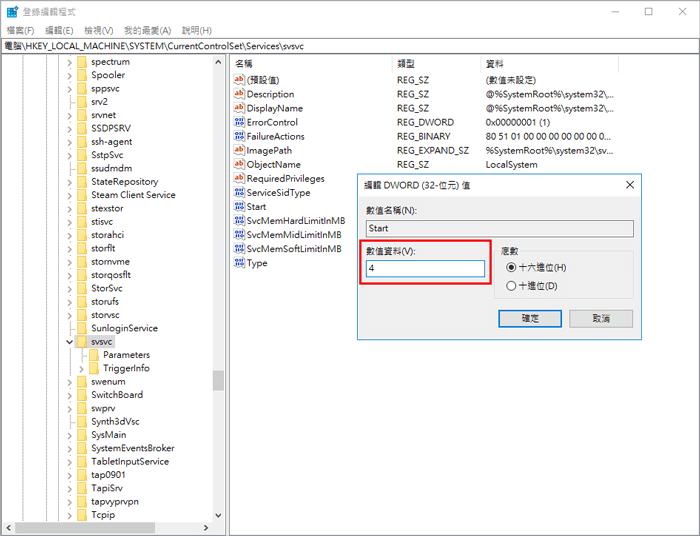The image size is (700, 536).
Task: Click the Spooler folder icon
Action: [x=82, y=75]
